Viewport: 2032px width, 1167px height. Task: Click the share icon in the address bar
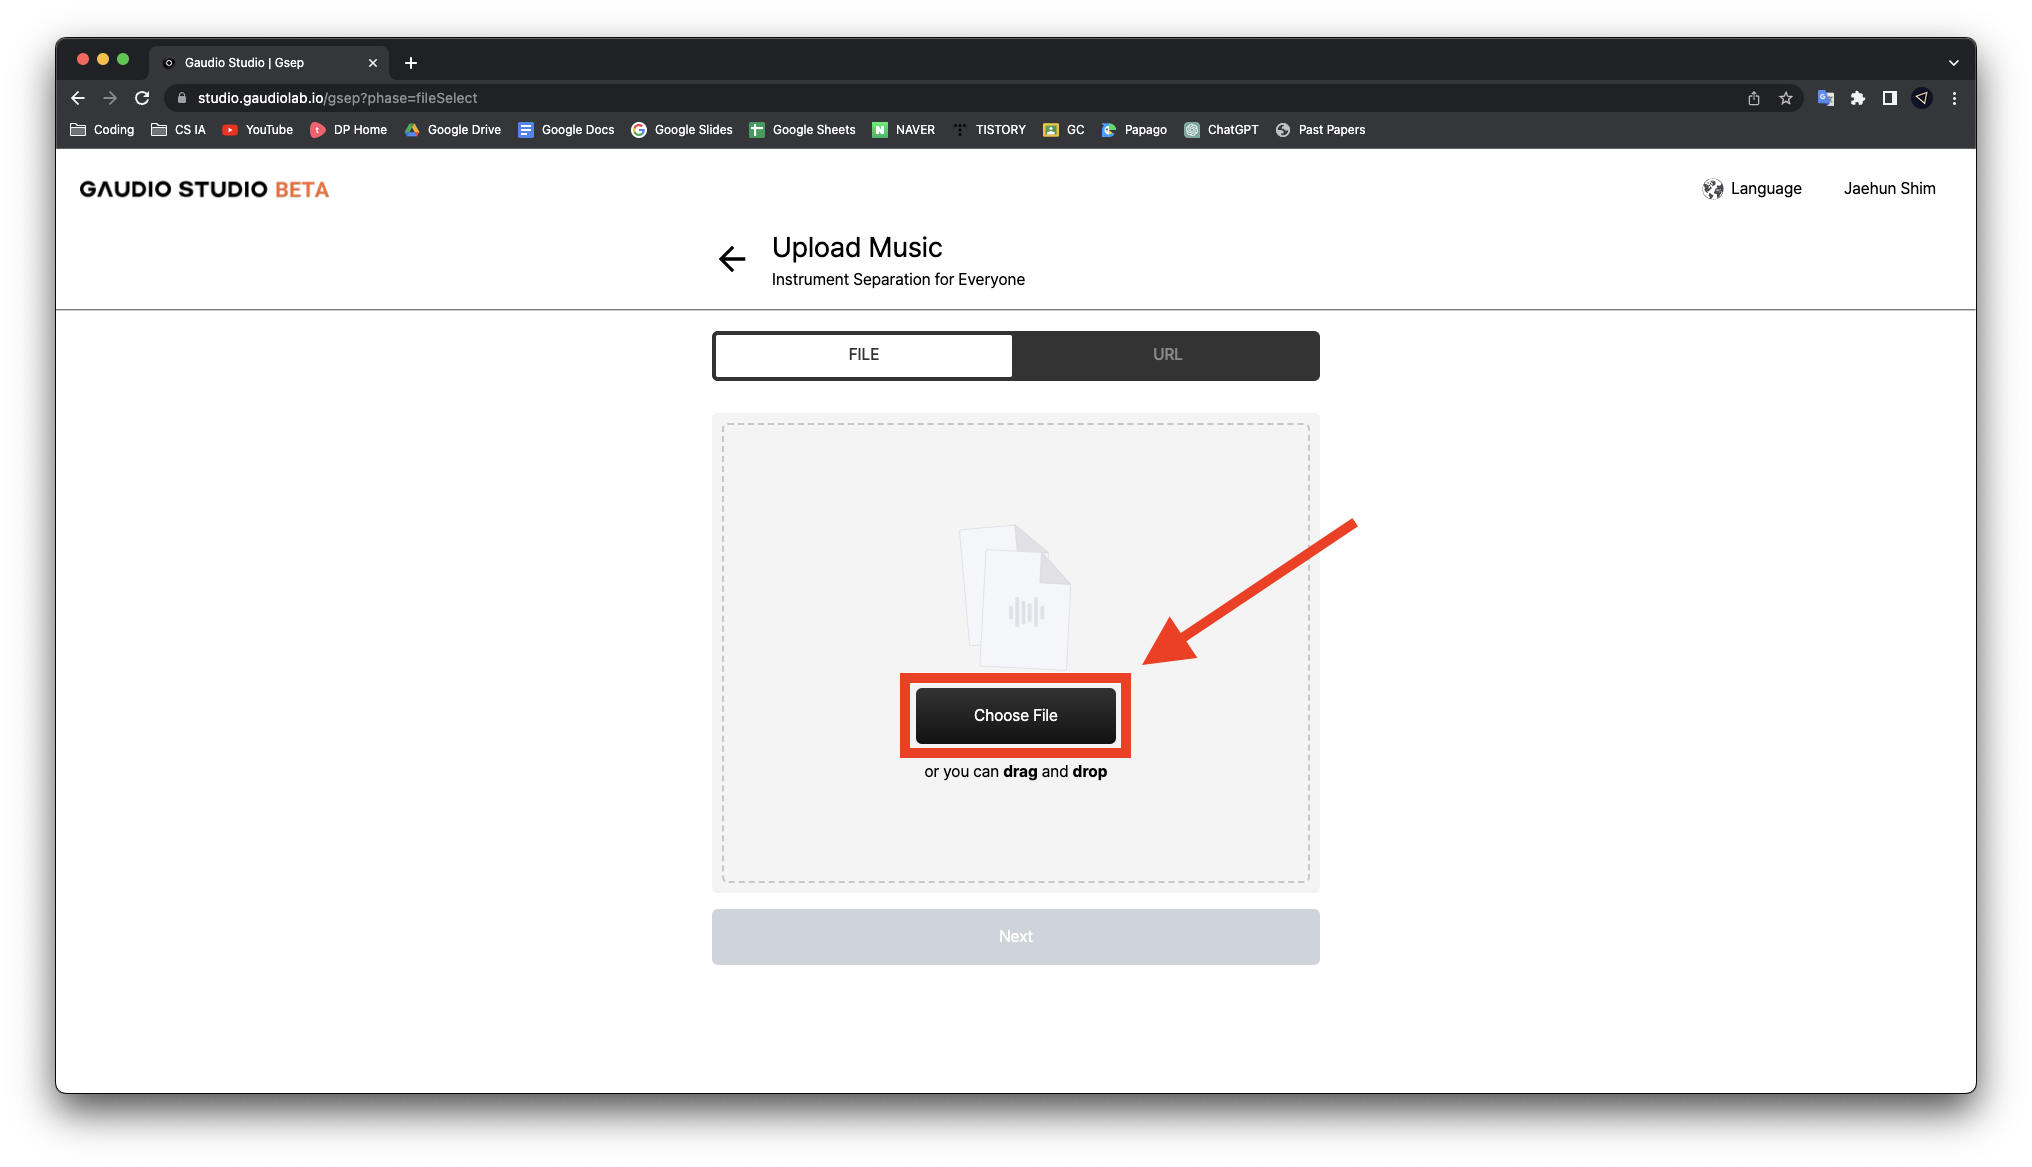(1754, 98)
